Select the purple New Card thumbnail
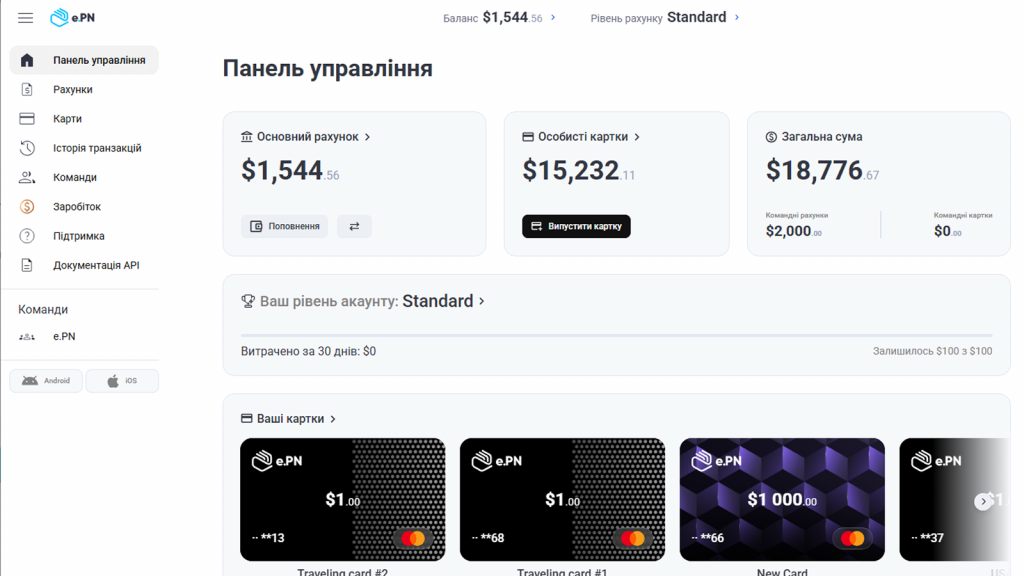The height and width of the screenshot is (576, 1024). pyautogui.click(x=782, y=499)
